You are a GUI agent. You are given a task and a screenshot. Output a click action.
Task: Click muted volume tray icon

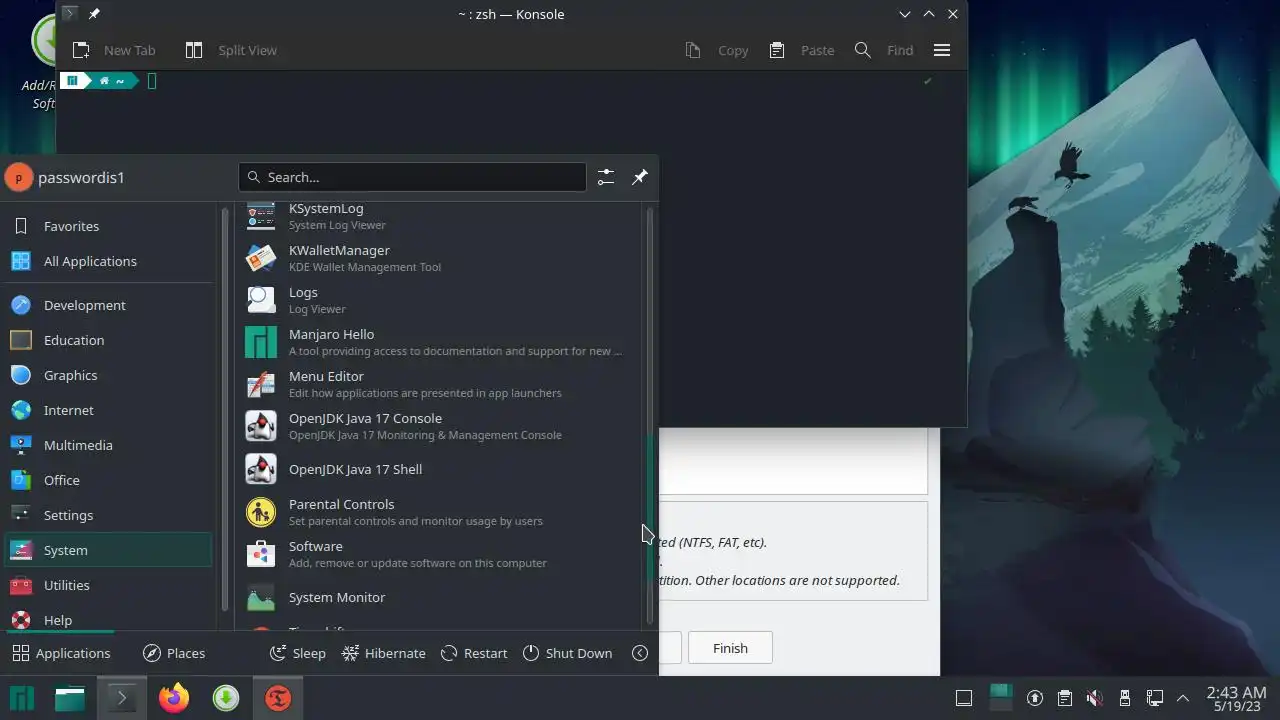pos(1095,698)
